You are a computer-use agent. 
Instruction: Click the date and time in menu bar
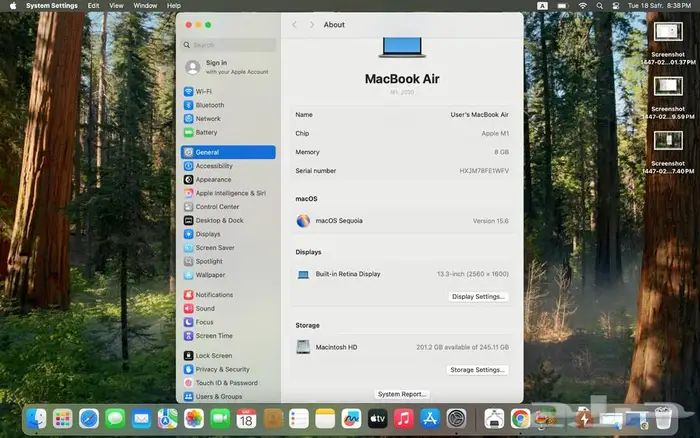click(659, 6)
